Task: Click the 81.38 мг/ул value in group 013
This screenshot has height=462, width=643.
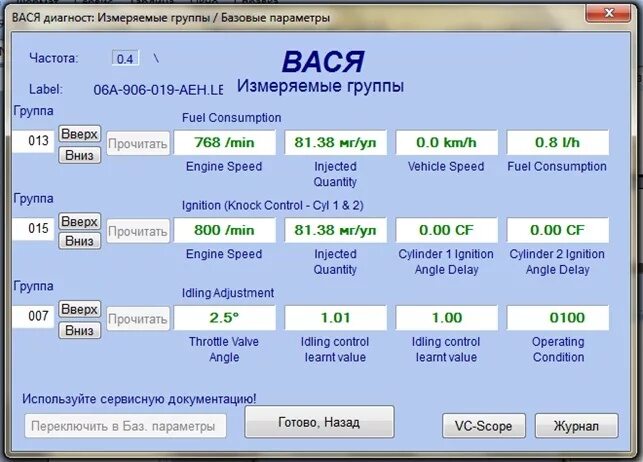Action: click(335, 142)
